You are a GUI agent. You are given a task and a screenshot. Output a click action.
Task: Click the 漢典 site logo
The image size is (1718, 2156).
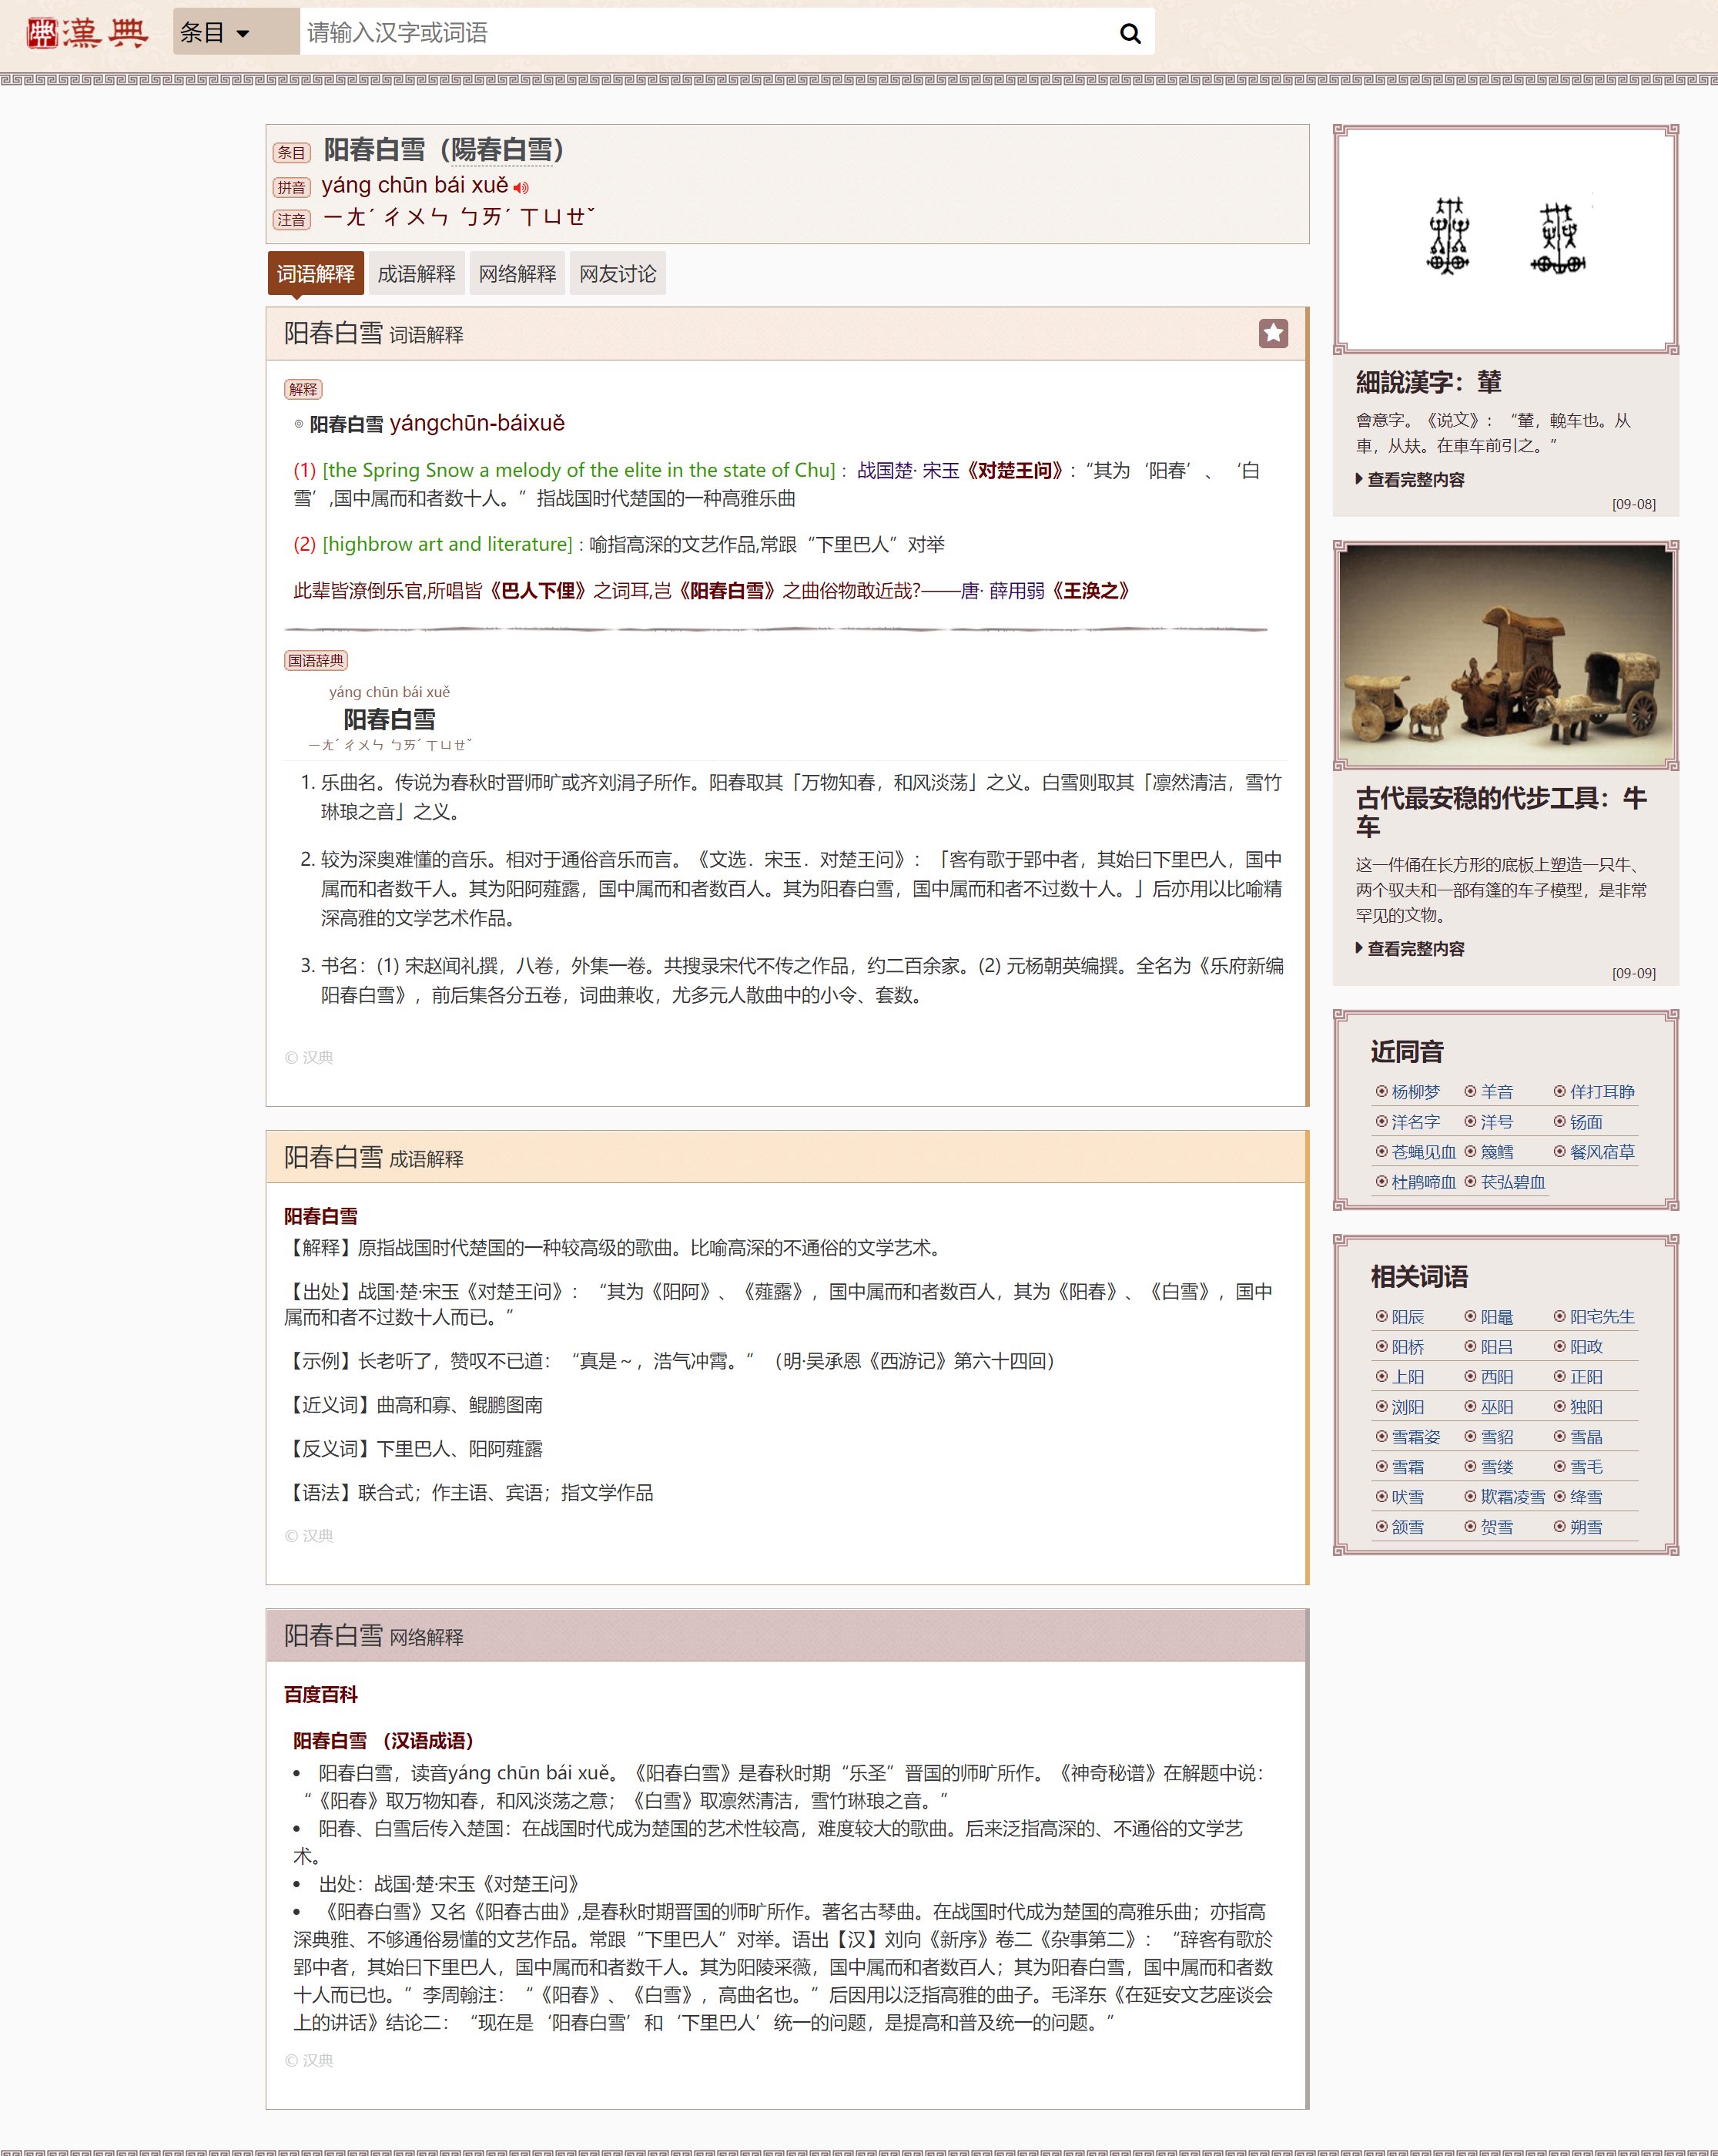coord(87,33)
